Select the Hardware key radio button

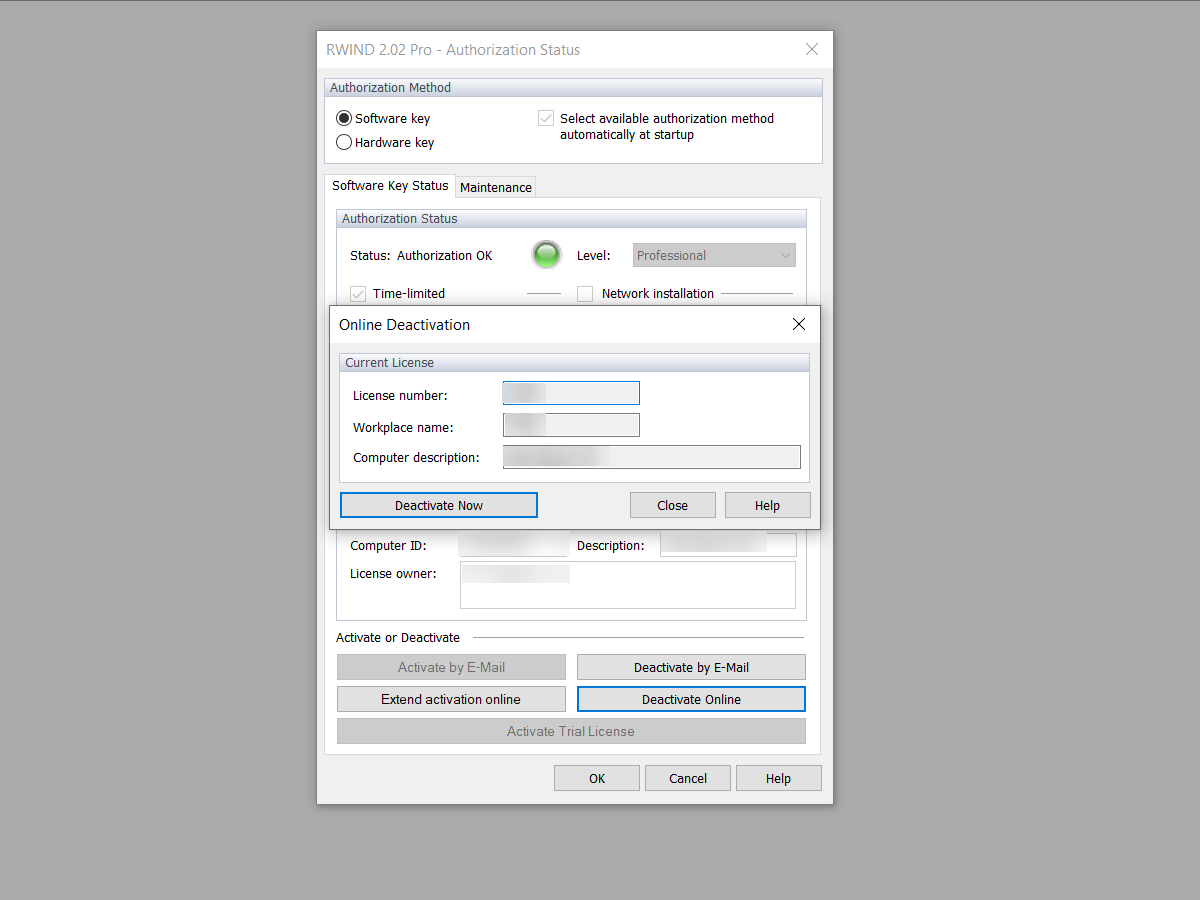pyautogui.click(x=343, y=142)
